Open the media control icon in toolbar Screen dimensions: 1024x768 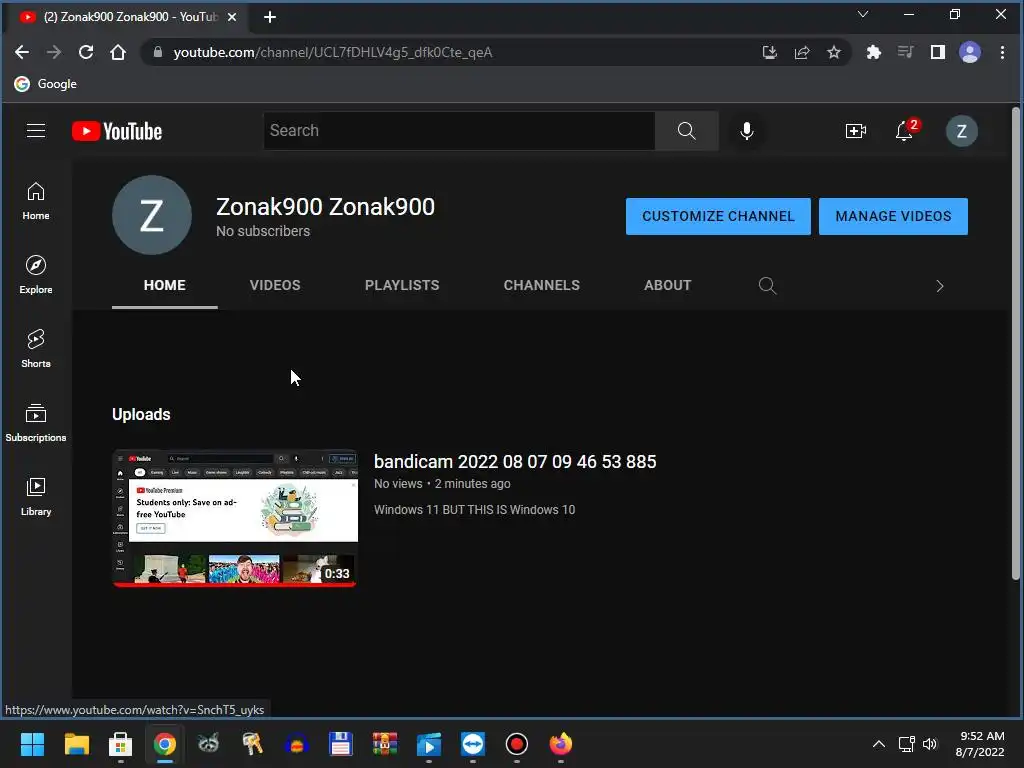[905, 52]
